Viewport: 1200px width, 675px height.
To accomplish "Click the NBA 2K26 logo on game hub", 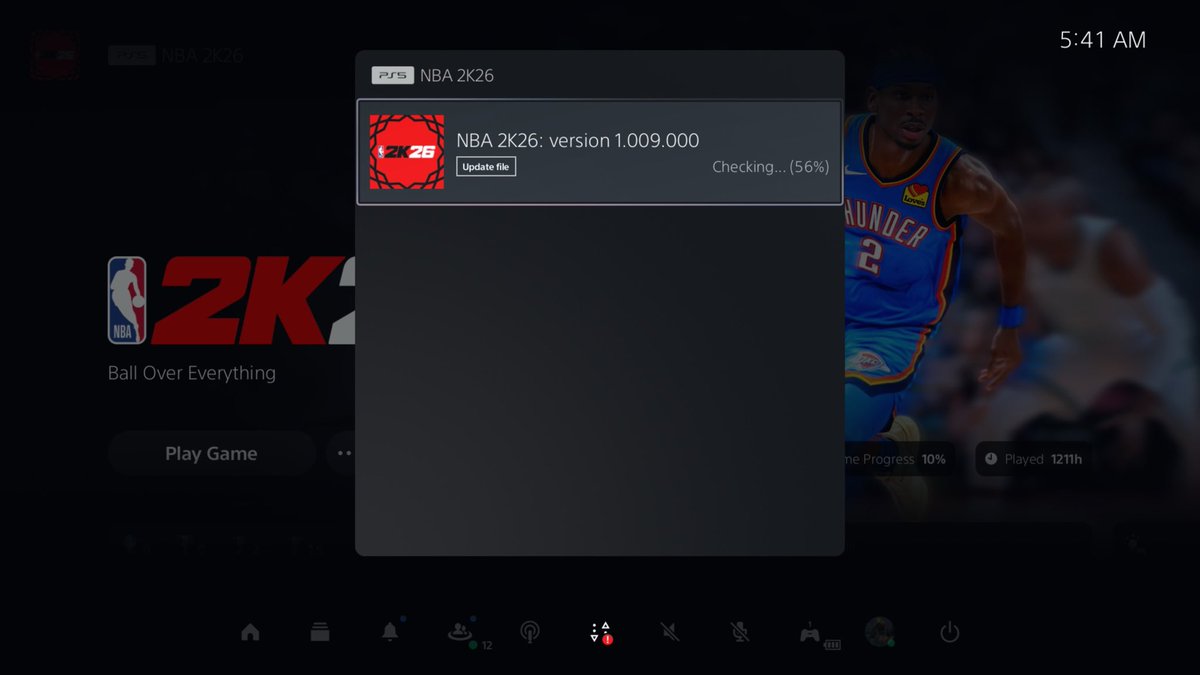I will pyautogui.click(x=232, y=300).
